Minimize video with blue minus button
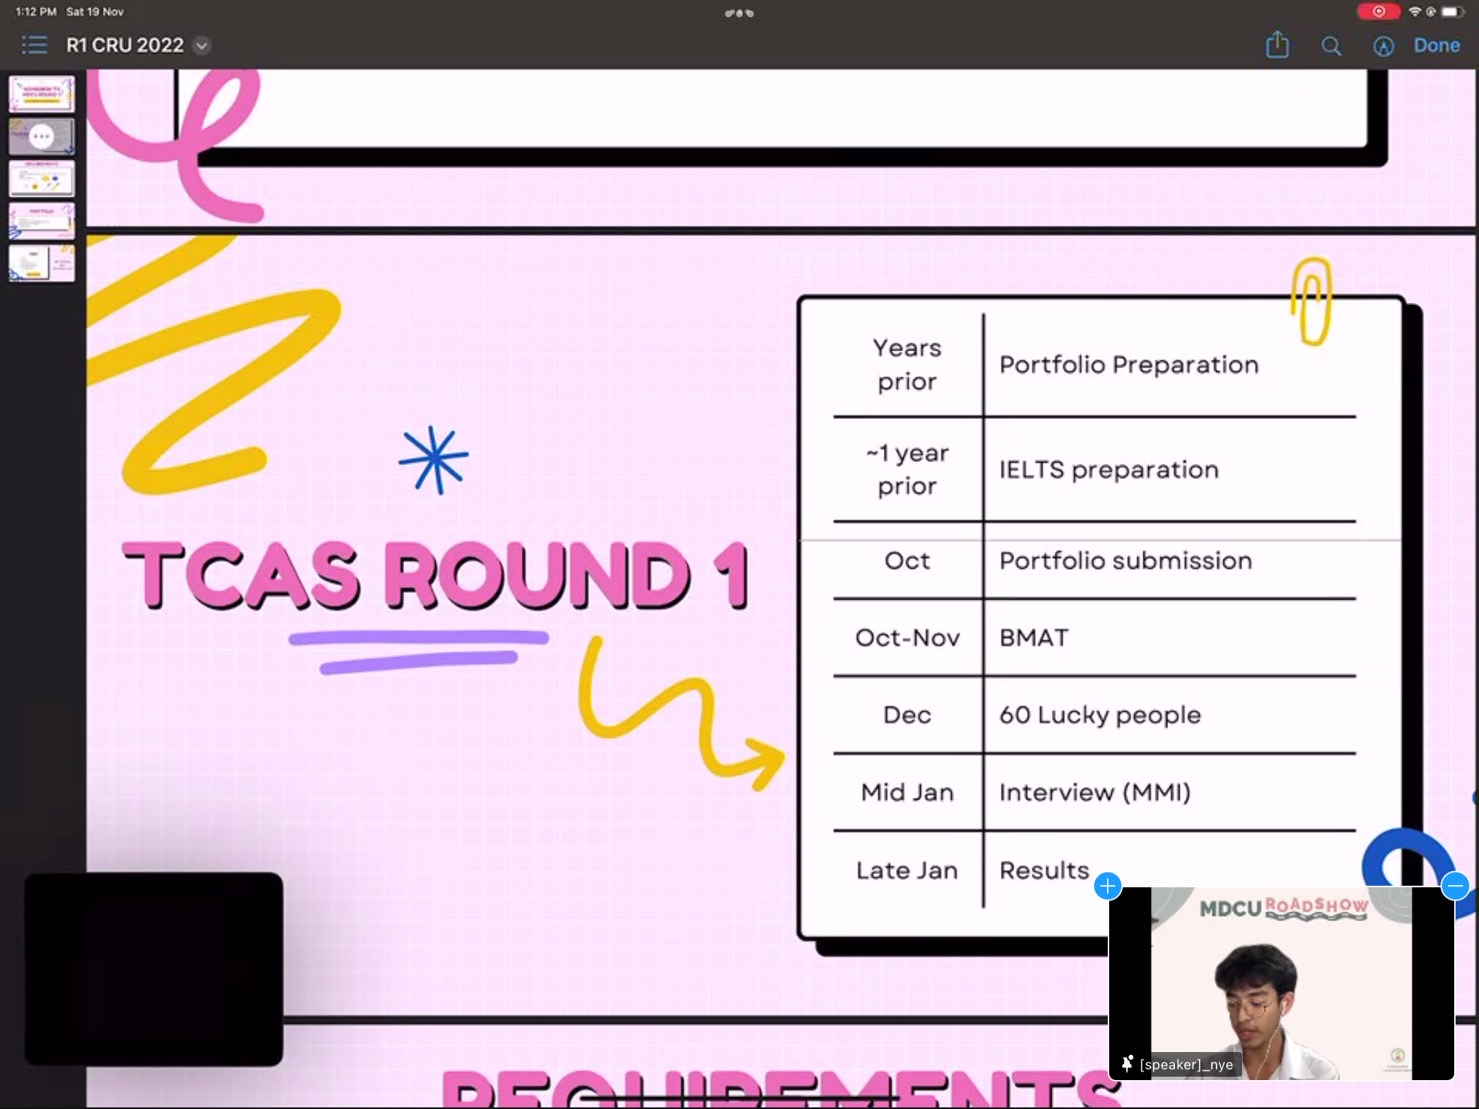Viewport: 1479px width, 1109px height. point(1455,886)
